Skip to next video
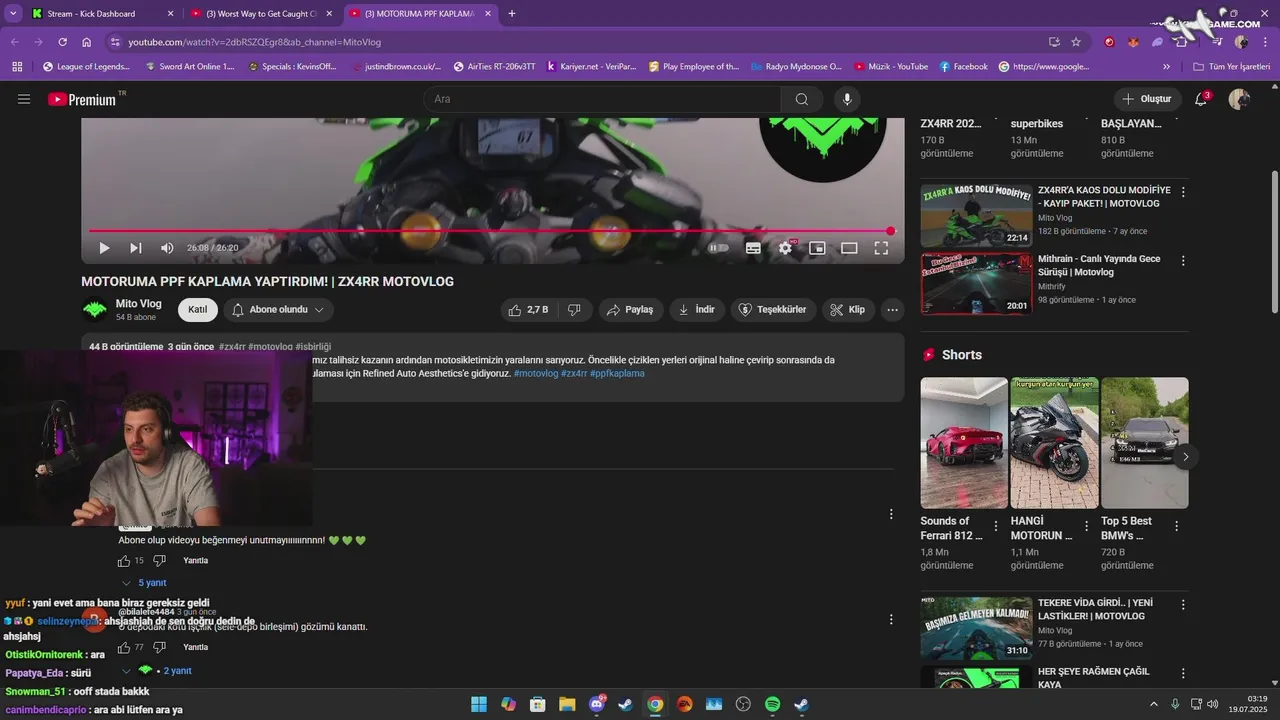Screen dimensions: 1280x720 tap(135, 248)
